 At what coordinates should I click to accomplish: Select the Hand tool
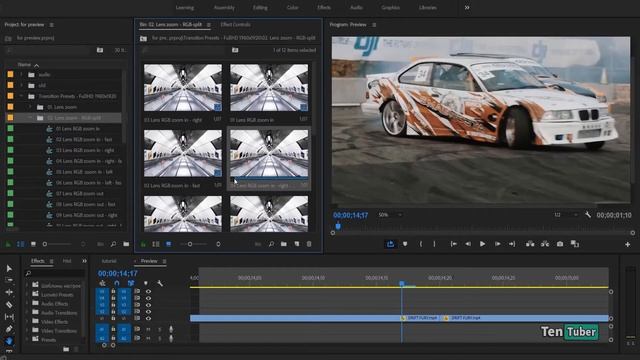[9, 340]
